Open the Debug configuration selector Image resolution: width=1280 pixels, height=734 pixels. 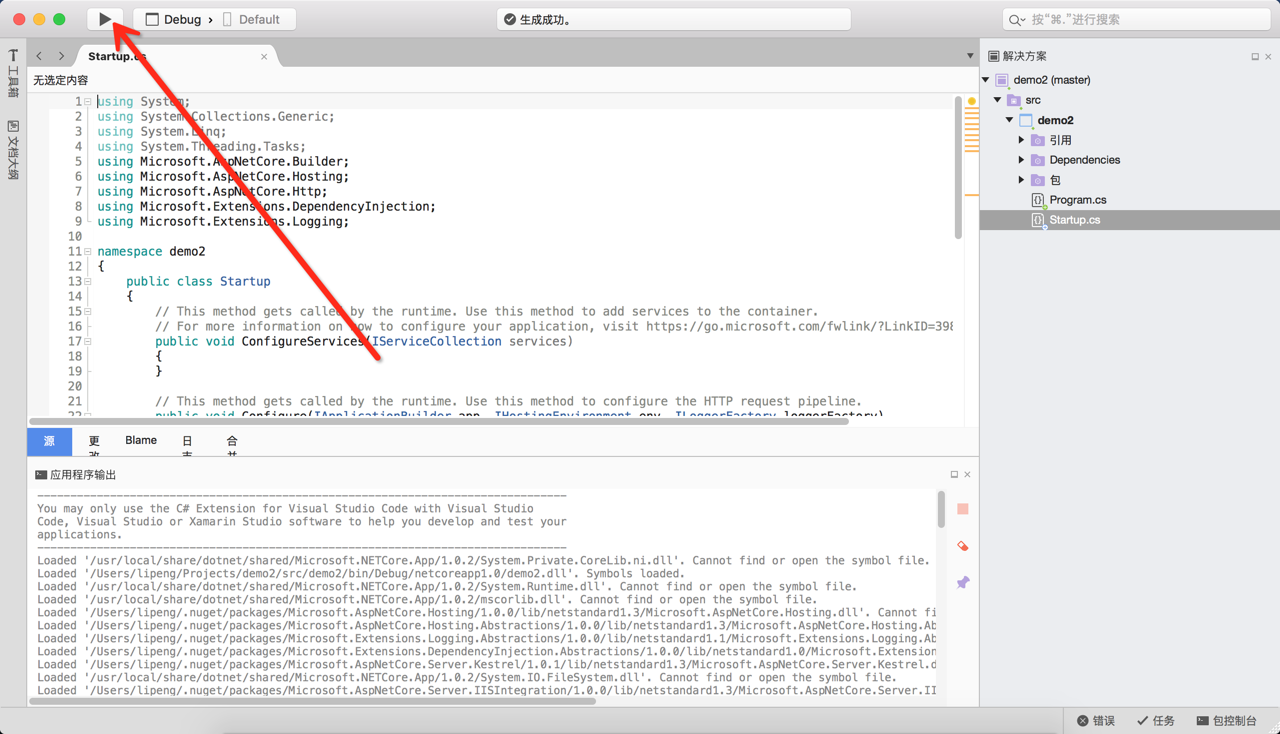(x=172, y=19)
